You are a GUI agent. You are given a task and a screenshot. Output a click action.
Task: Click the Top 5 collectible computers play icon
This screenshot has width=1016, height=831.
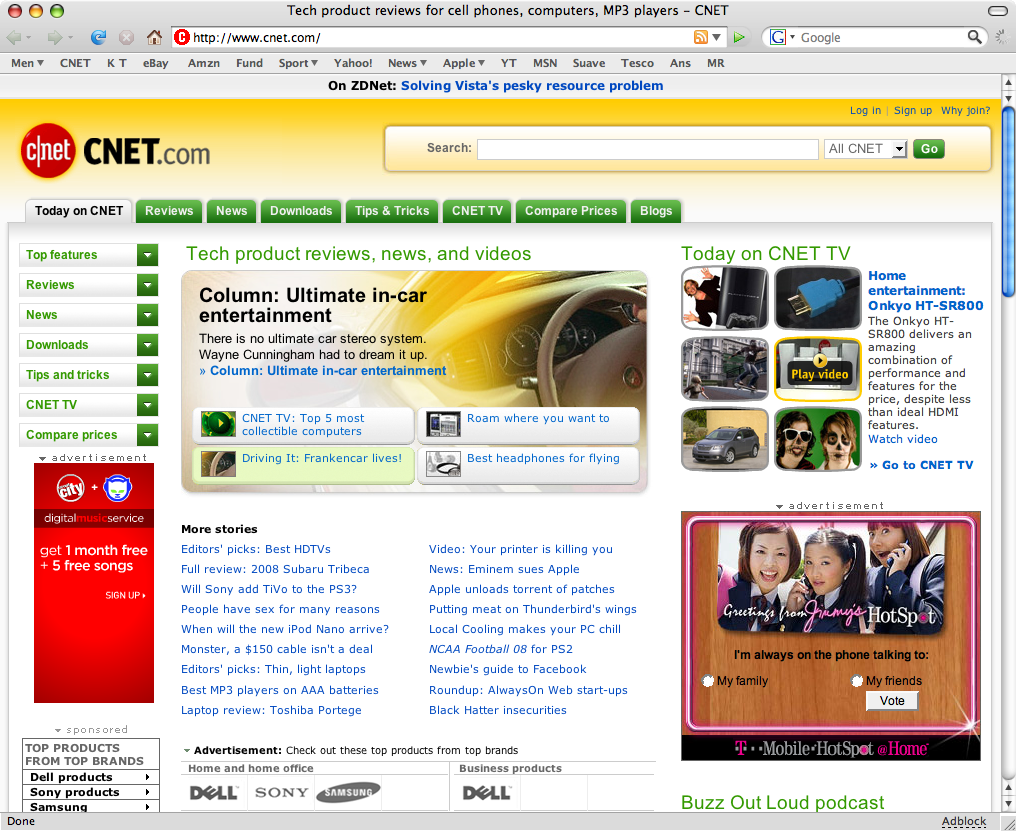point(218,424)
